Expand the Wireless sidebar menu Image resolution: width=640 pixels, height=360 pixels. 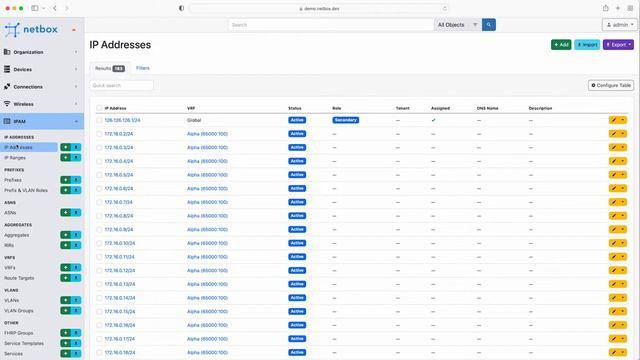coord(42,104)
